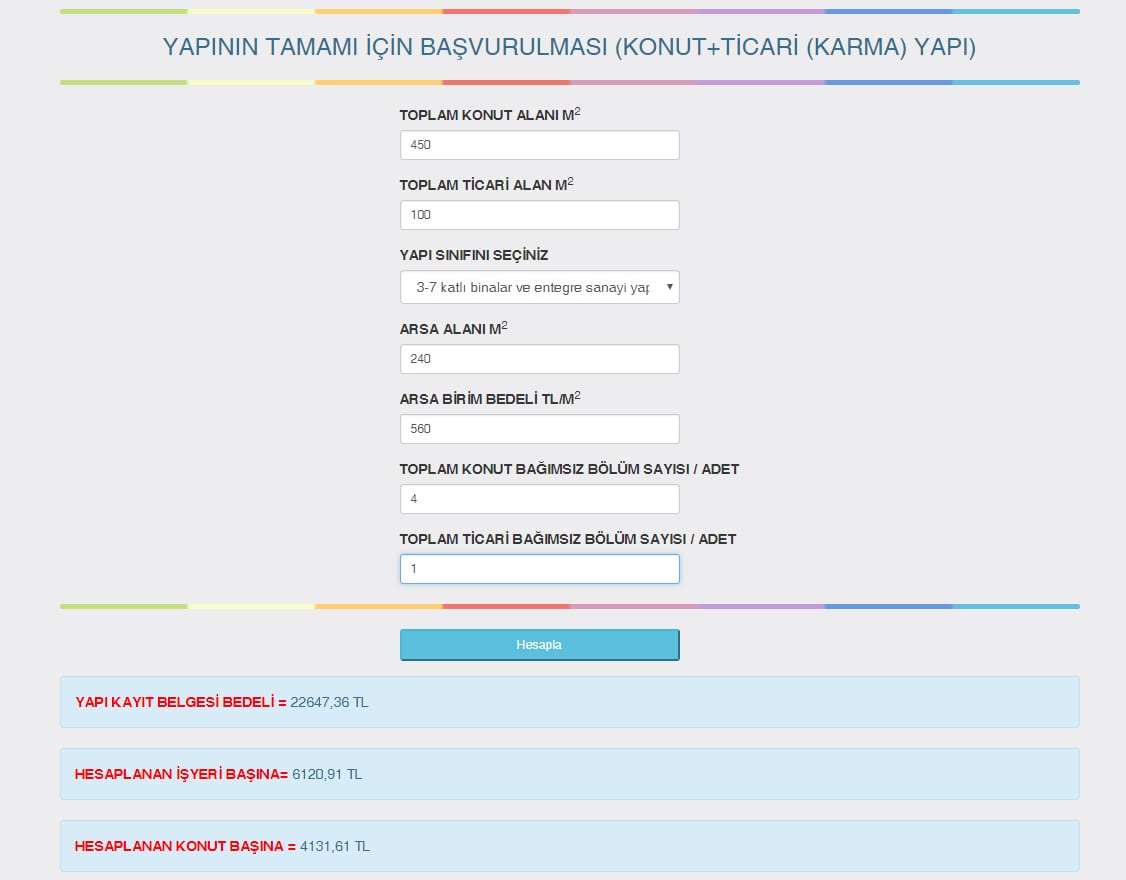
Task: Select the Hesaplanan İşyeri Başına result box
Action: pos(569,774)
